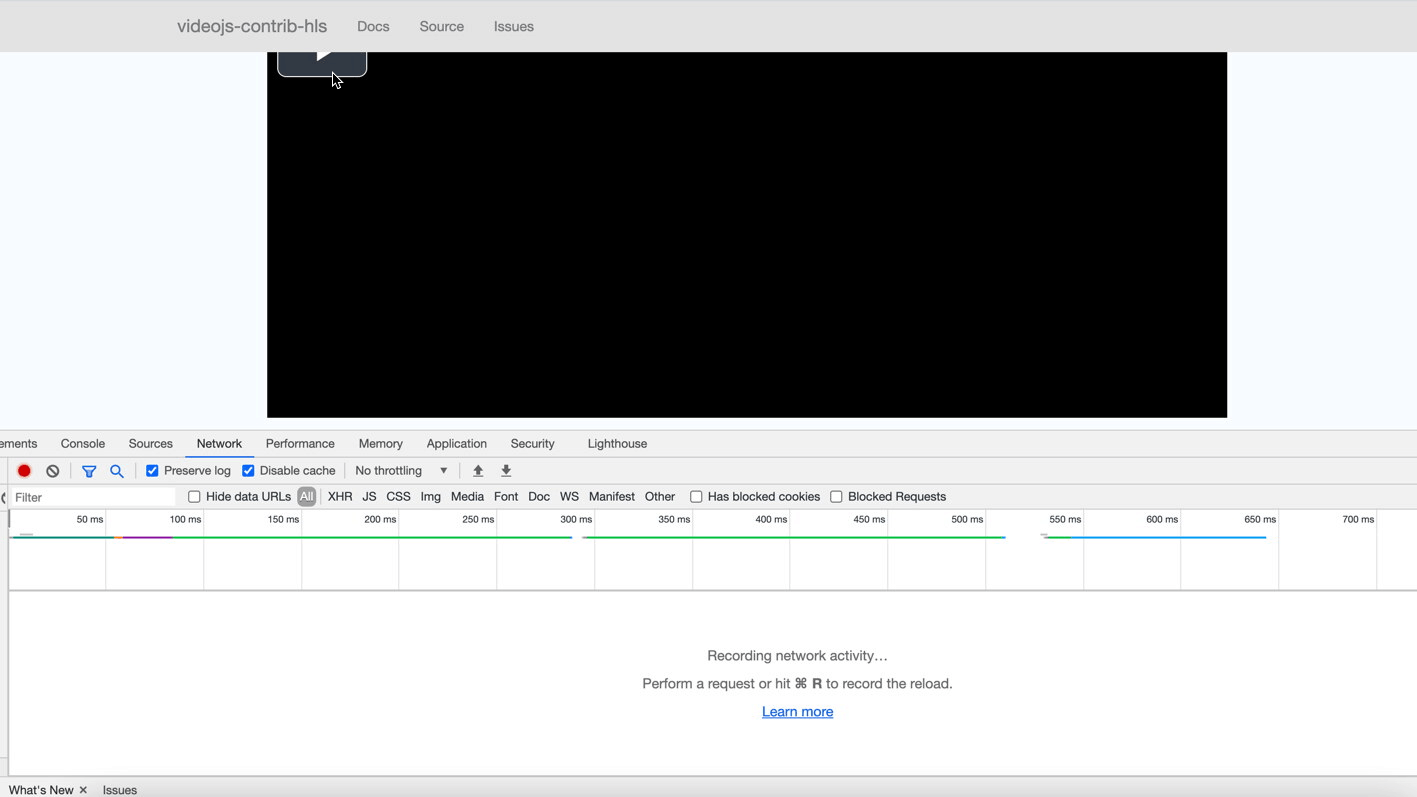Select the What's New drawer tab
The image size is (1417, 797).
(41, 790)
